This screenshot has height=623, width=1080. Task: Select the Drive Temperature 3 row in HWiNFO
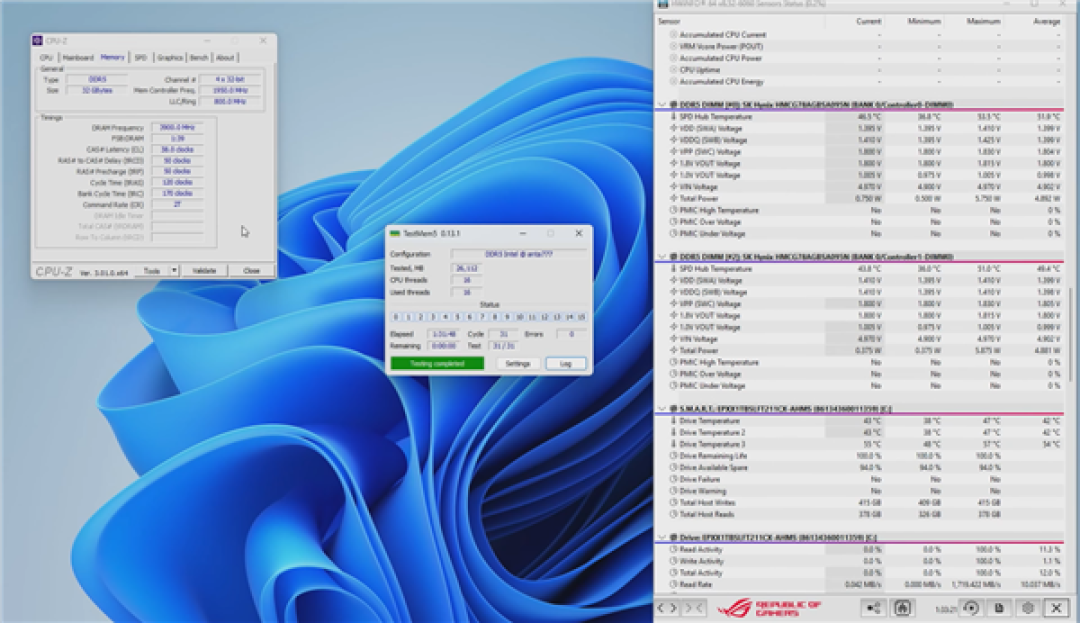(x=861, y=444)
